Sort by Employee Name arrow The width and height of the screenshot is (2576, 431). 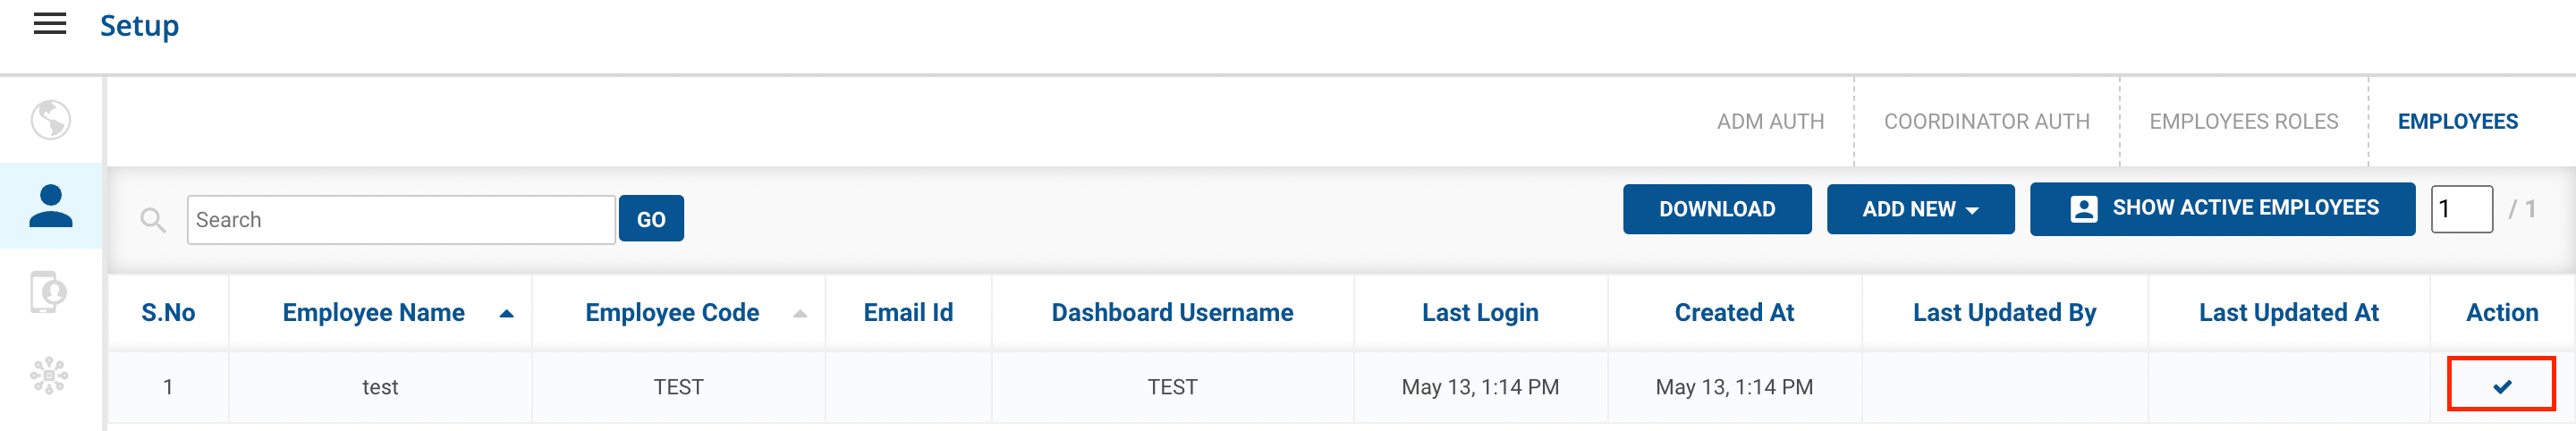[507, 314]
